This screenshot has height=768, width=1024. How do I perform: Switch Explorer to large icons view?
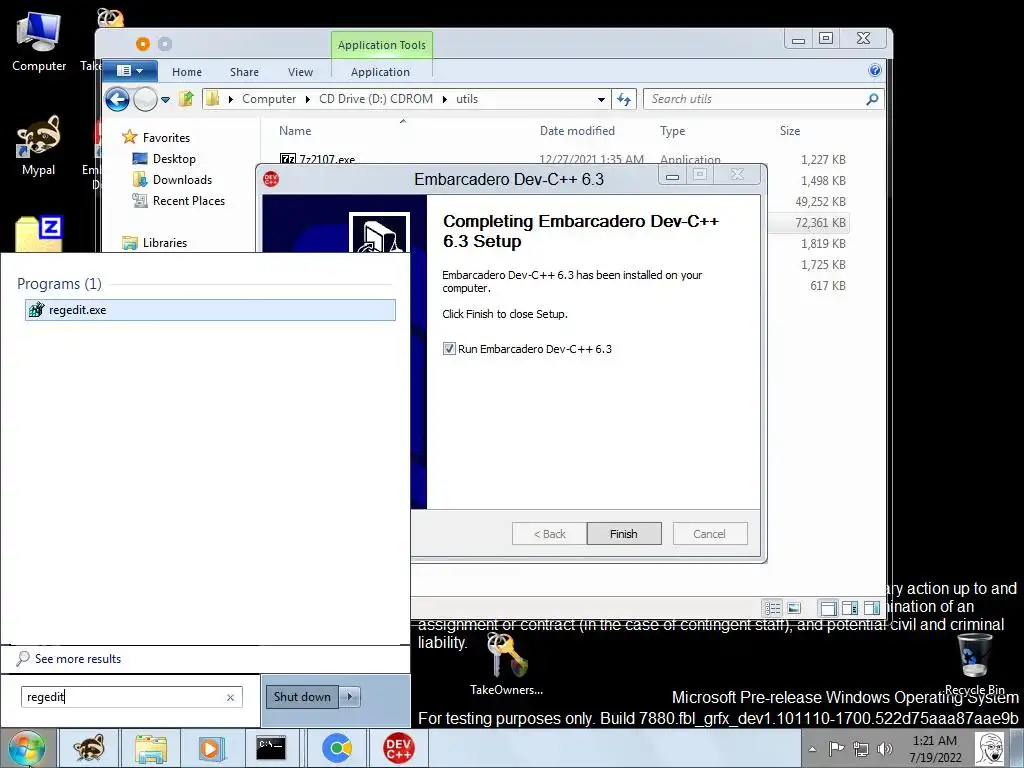point(794,608)
